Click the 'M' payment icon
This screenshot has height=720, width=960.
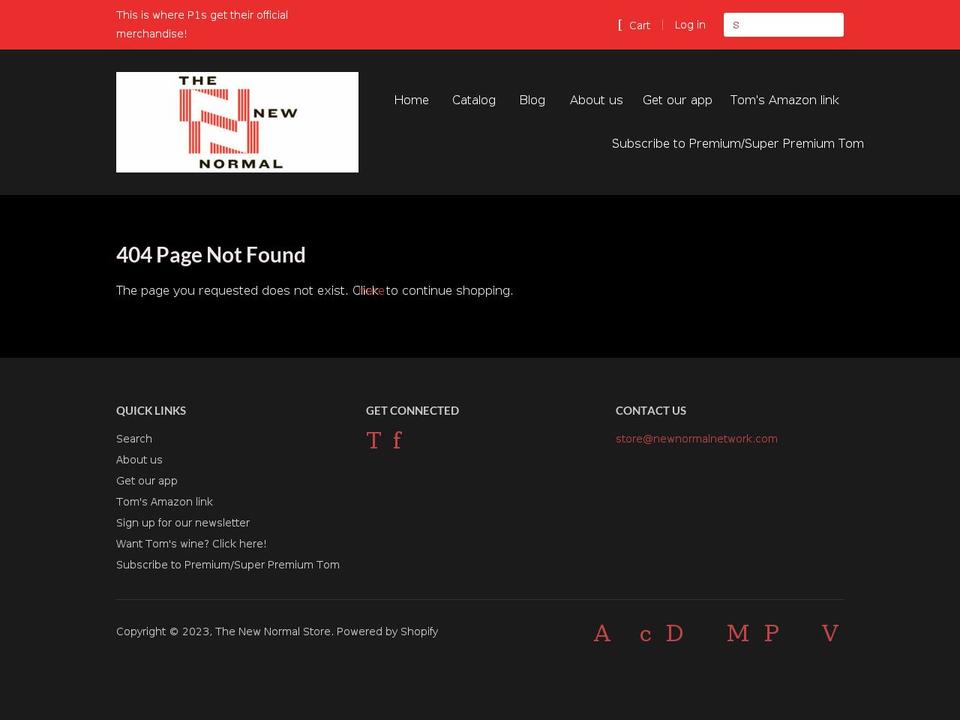[738, 634]
